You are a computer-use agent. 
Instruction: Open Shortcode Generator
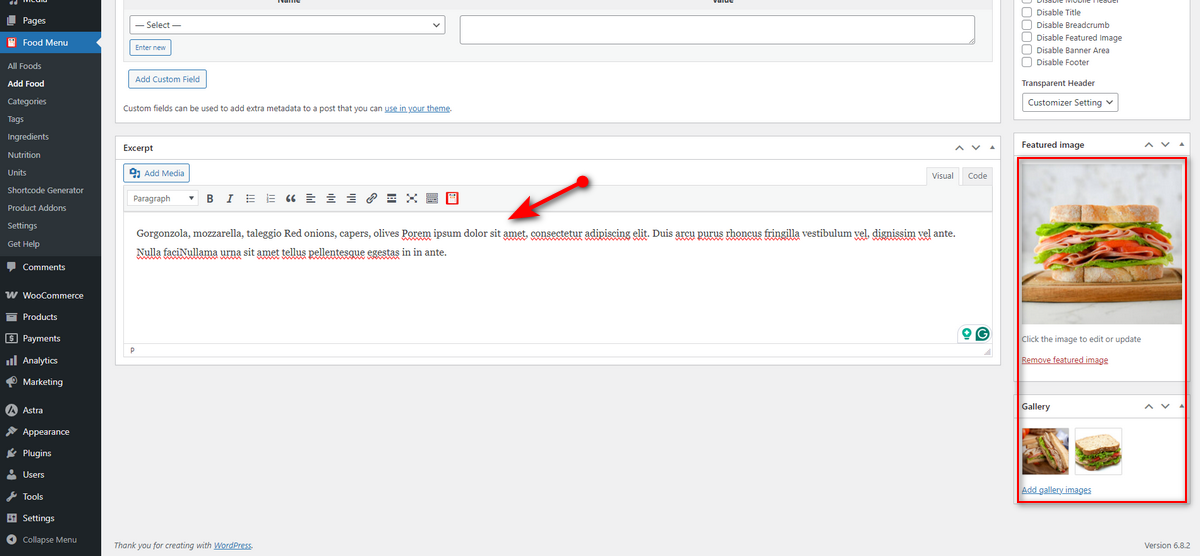click(45, 190)
